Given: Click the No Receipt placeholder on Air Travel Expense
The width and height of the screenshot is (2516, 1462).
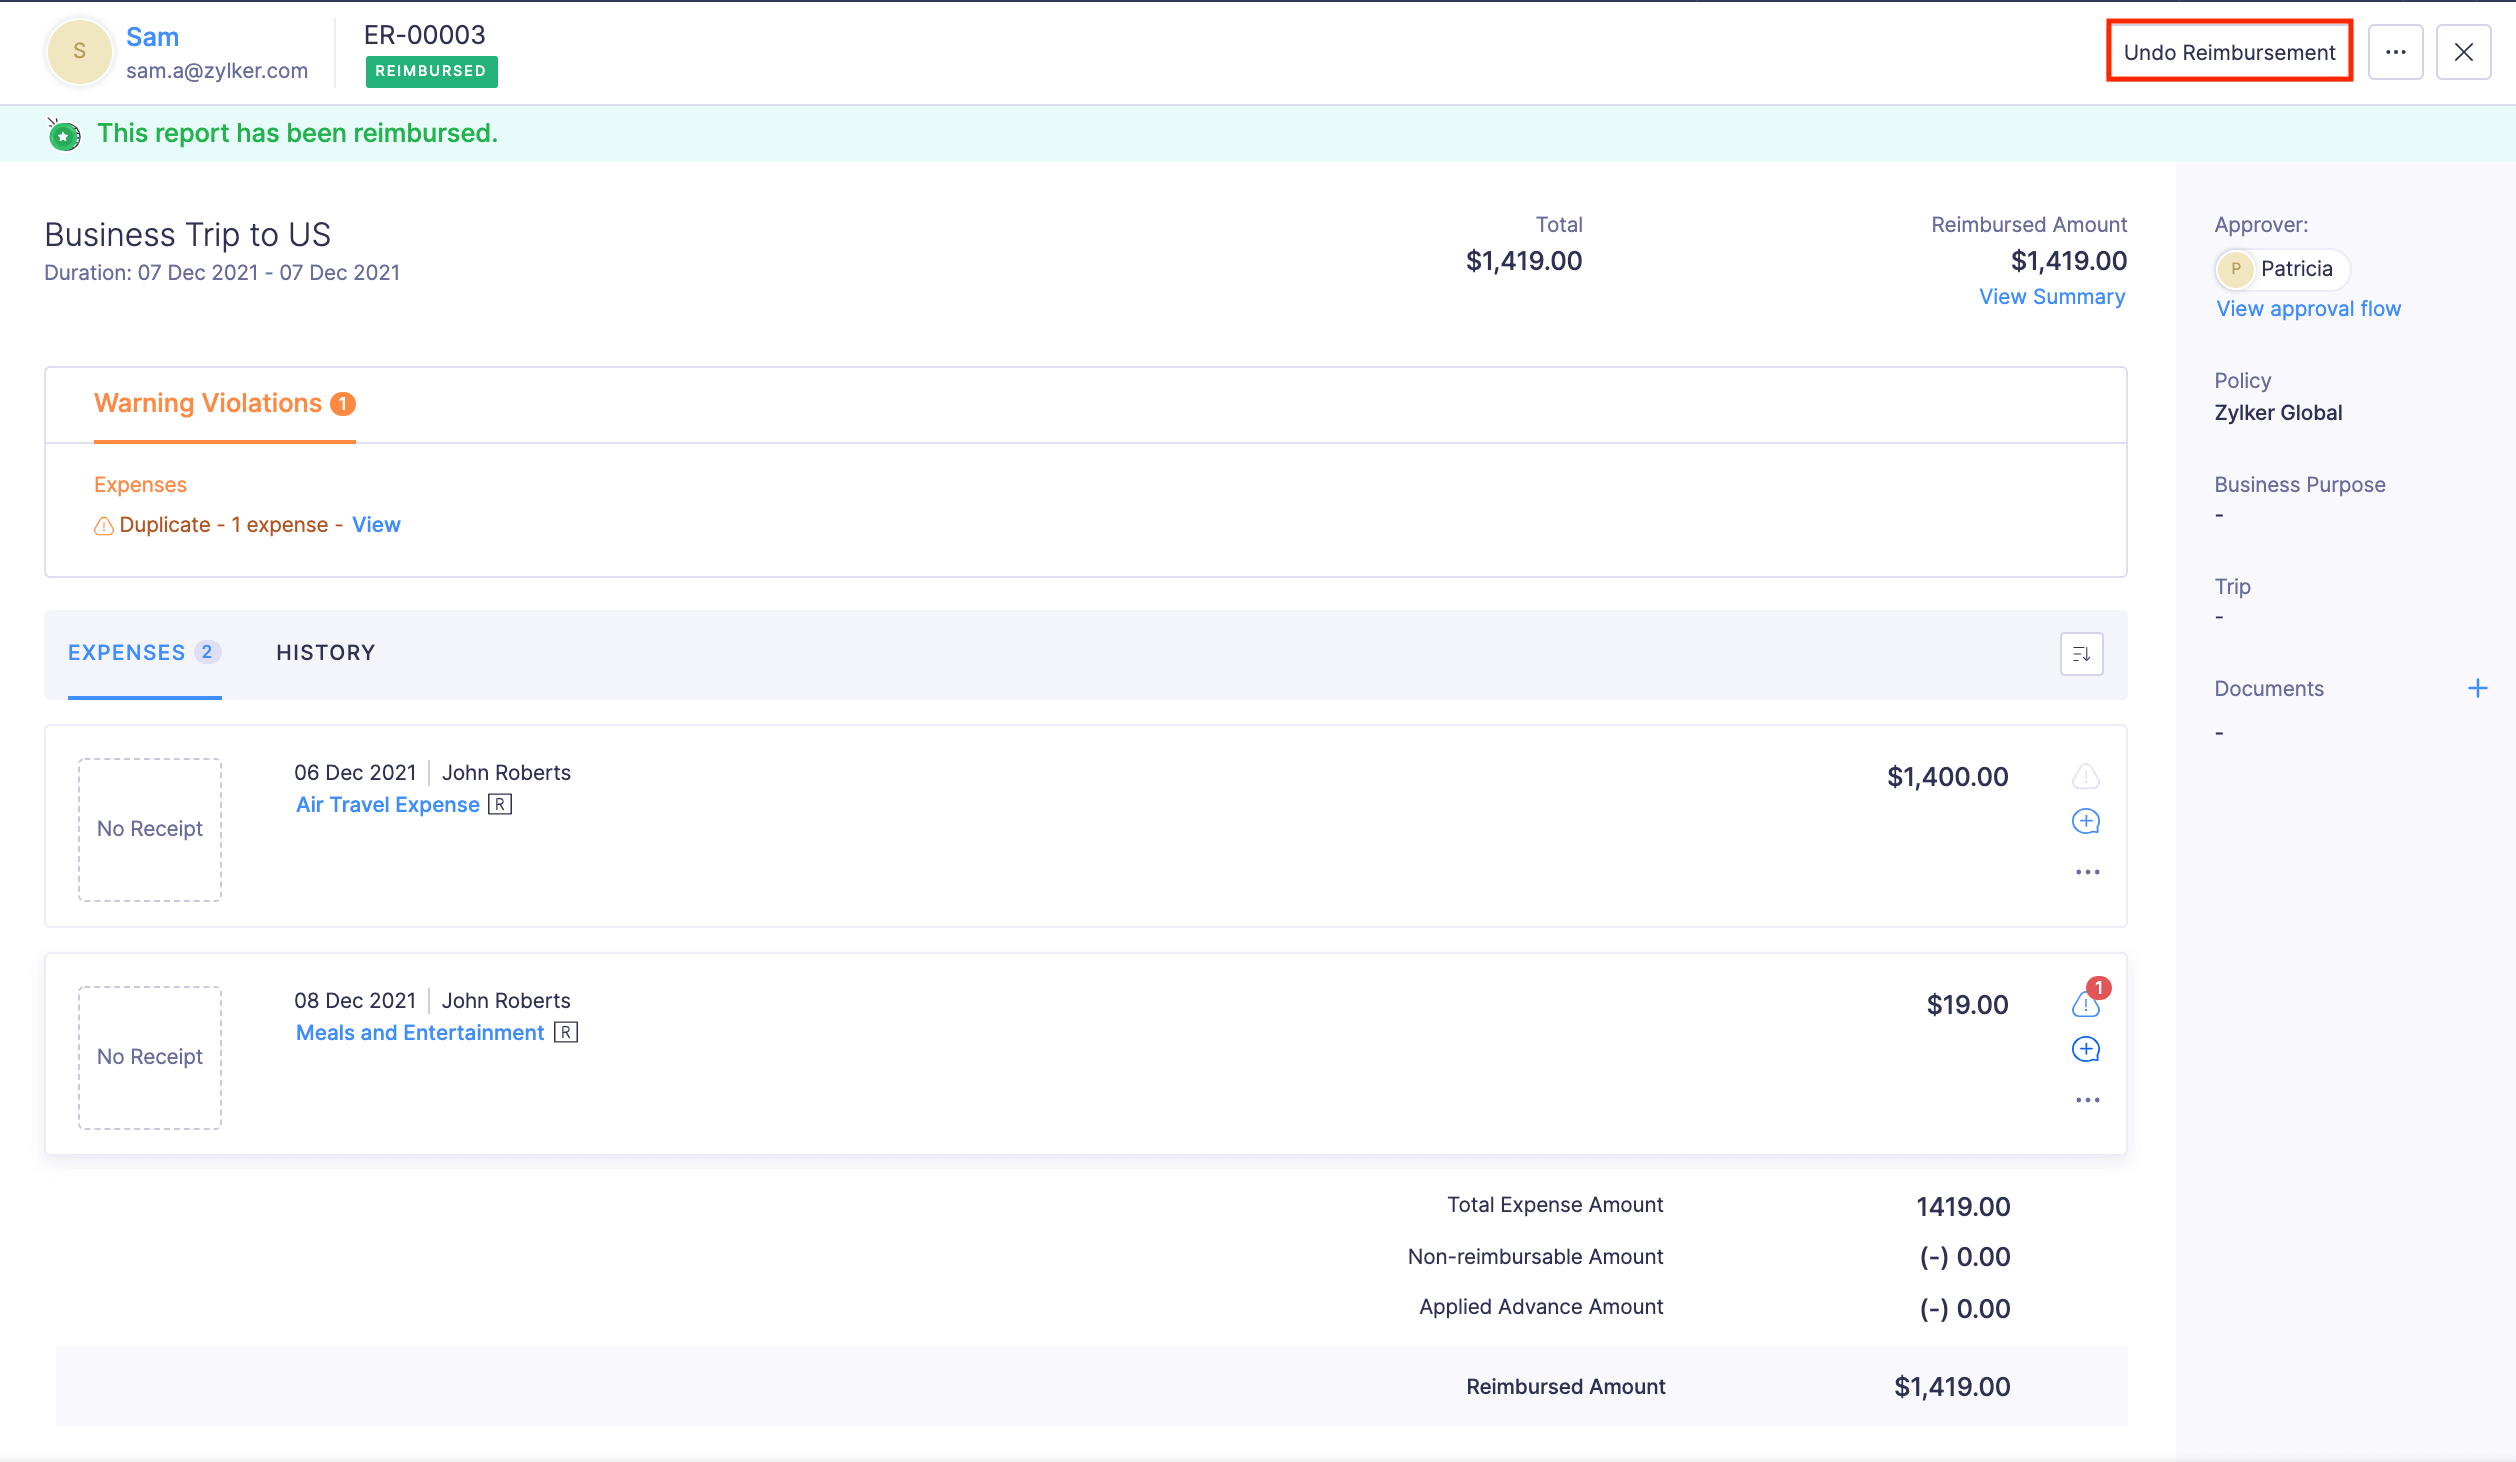Looking at the screenshot, I should point(149,829).
